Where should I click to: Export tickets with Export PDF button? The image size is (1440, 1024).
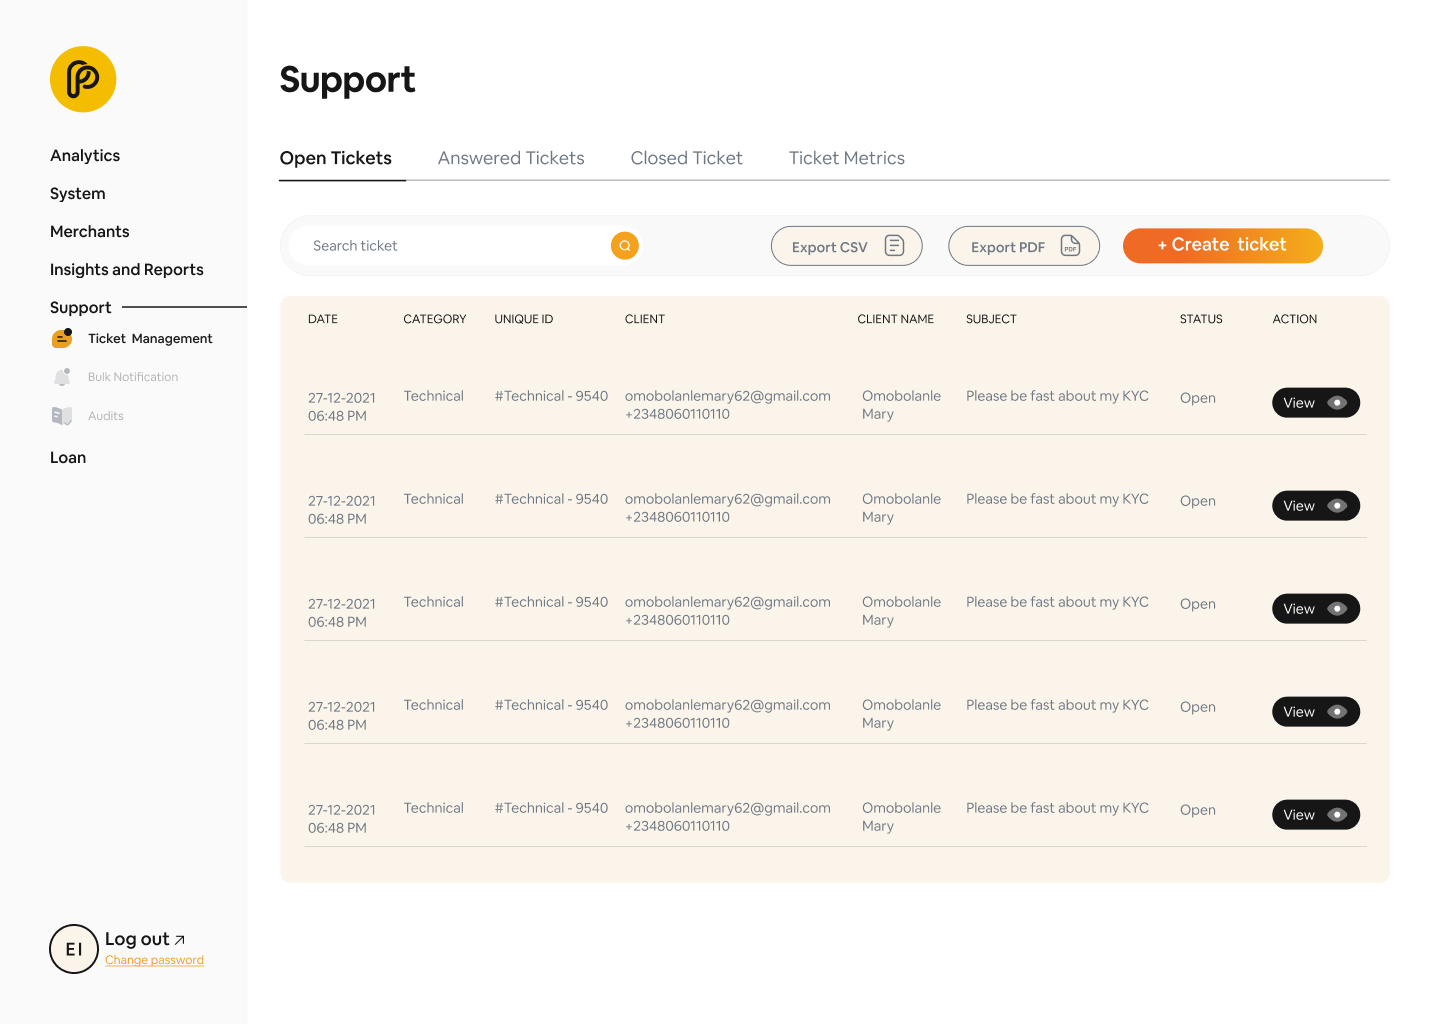1024,246
